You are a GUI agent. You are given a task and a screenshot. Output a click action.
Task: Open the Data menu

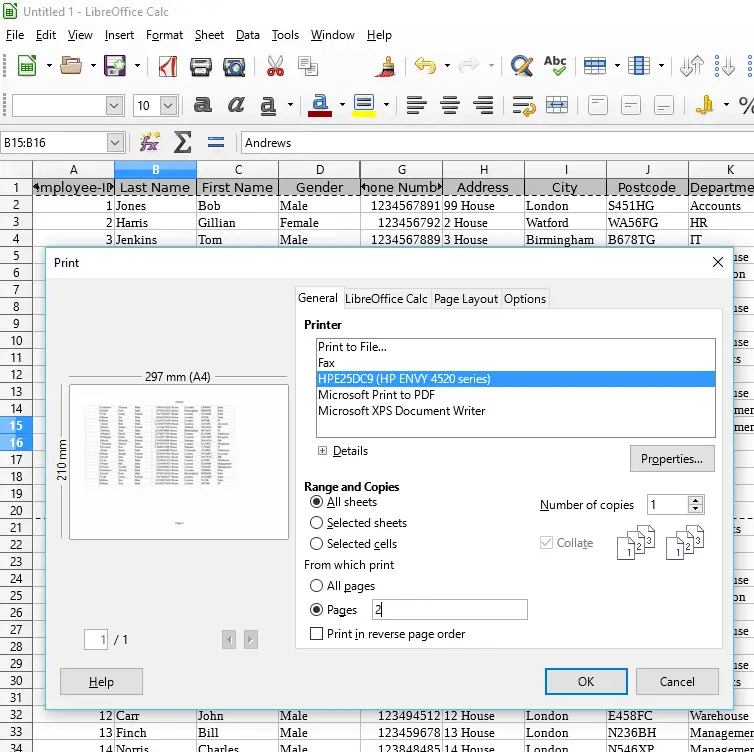click(248, 35)
